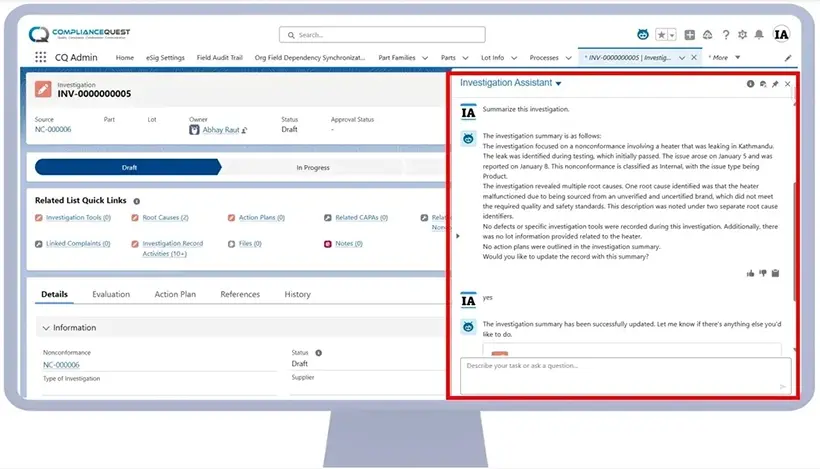The height and width of the screenshot is (469, 820).
Task: Pin the Investigation Assistant panel
Action: (x=775, y=84)
